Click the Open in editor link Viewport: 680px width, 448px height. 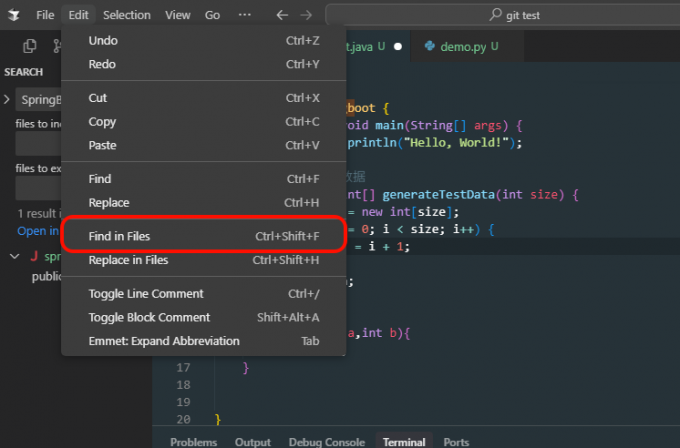(x=38, y=231)
